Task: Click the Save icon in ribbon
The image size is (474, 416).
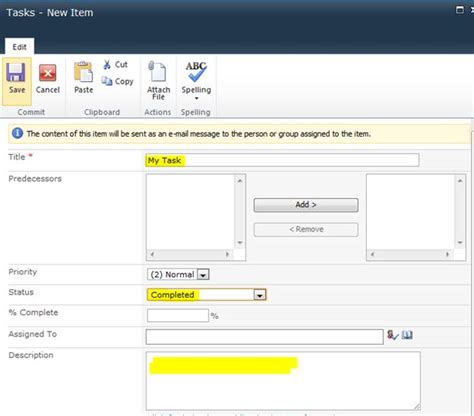Action: [x=16, y=72]
